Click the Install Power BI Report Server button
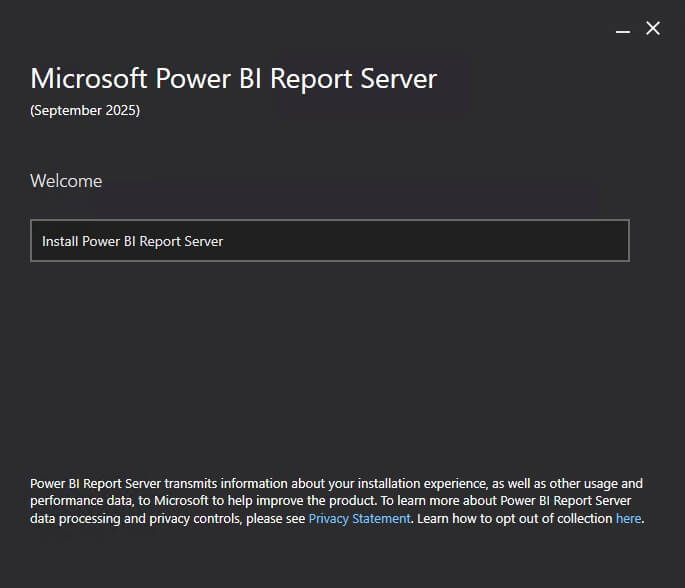The height and width of the screenshot is (588, 685). [330, 241]
